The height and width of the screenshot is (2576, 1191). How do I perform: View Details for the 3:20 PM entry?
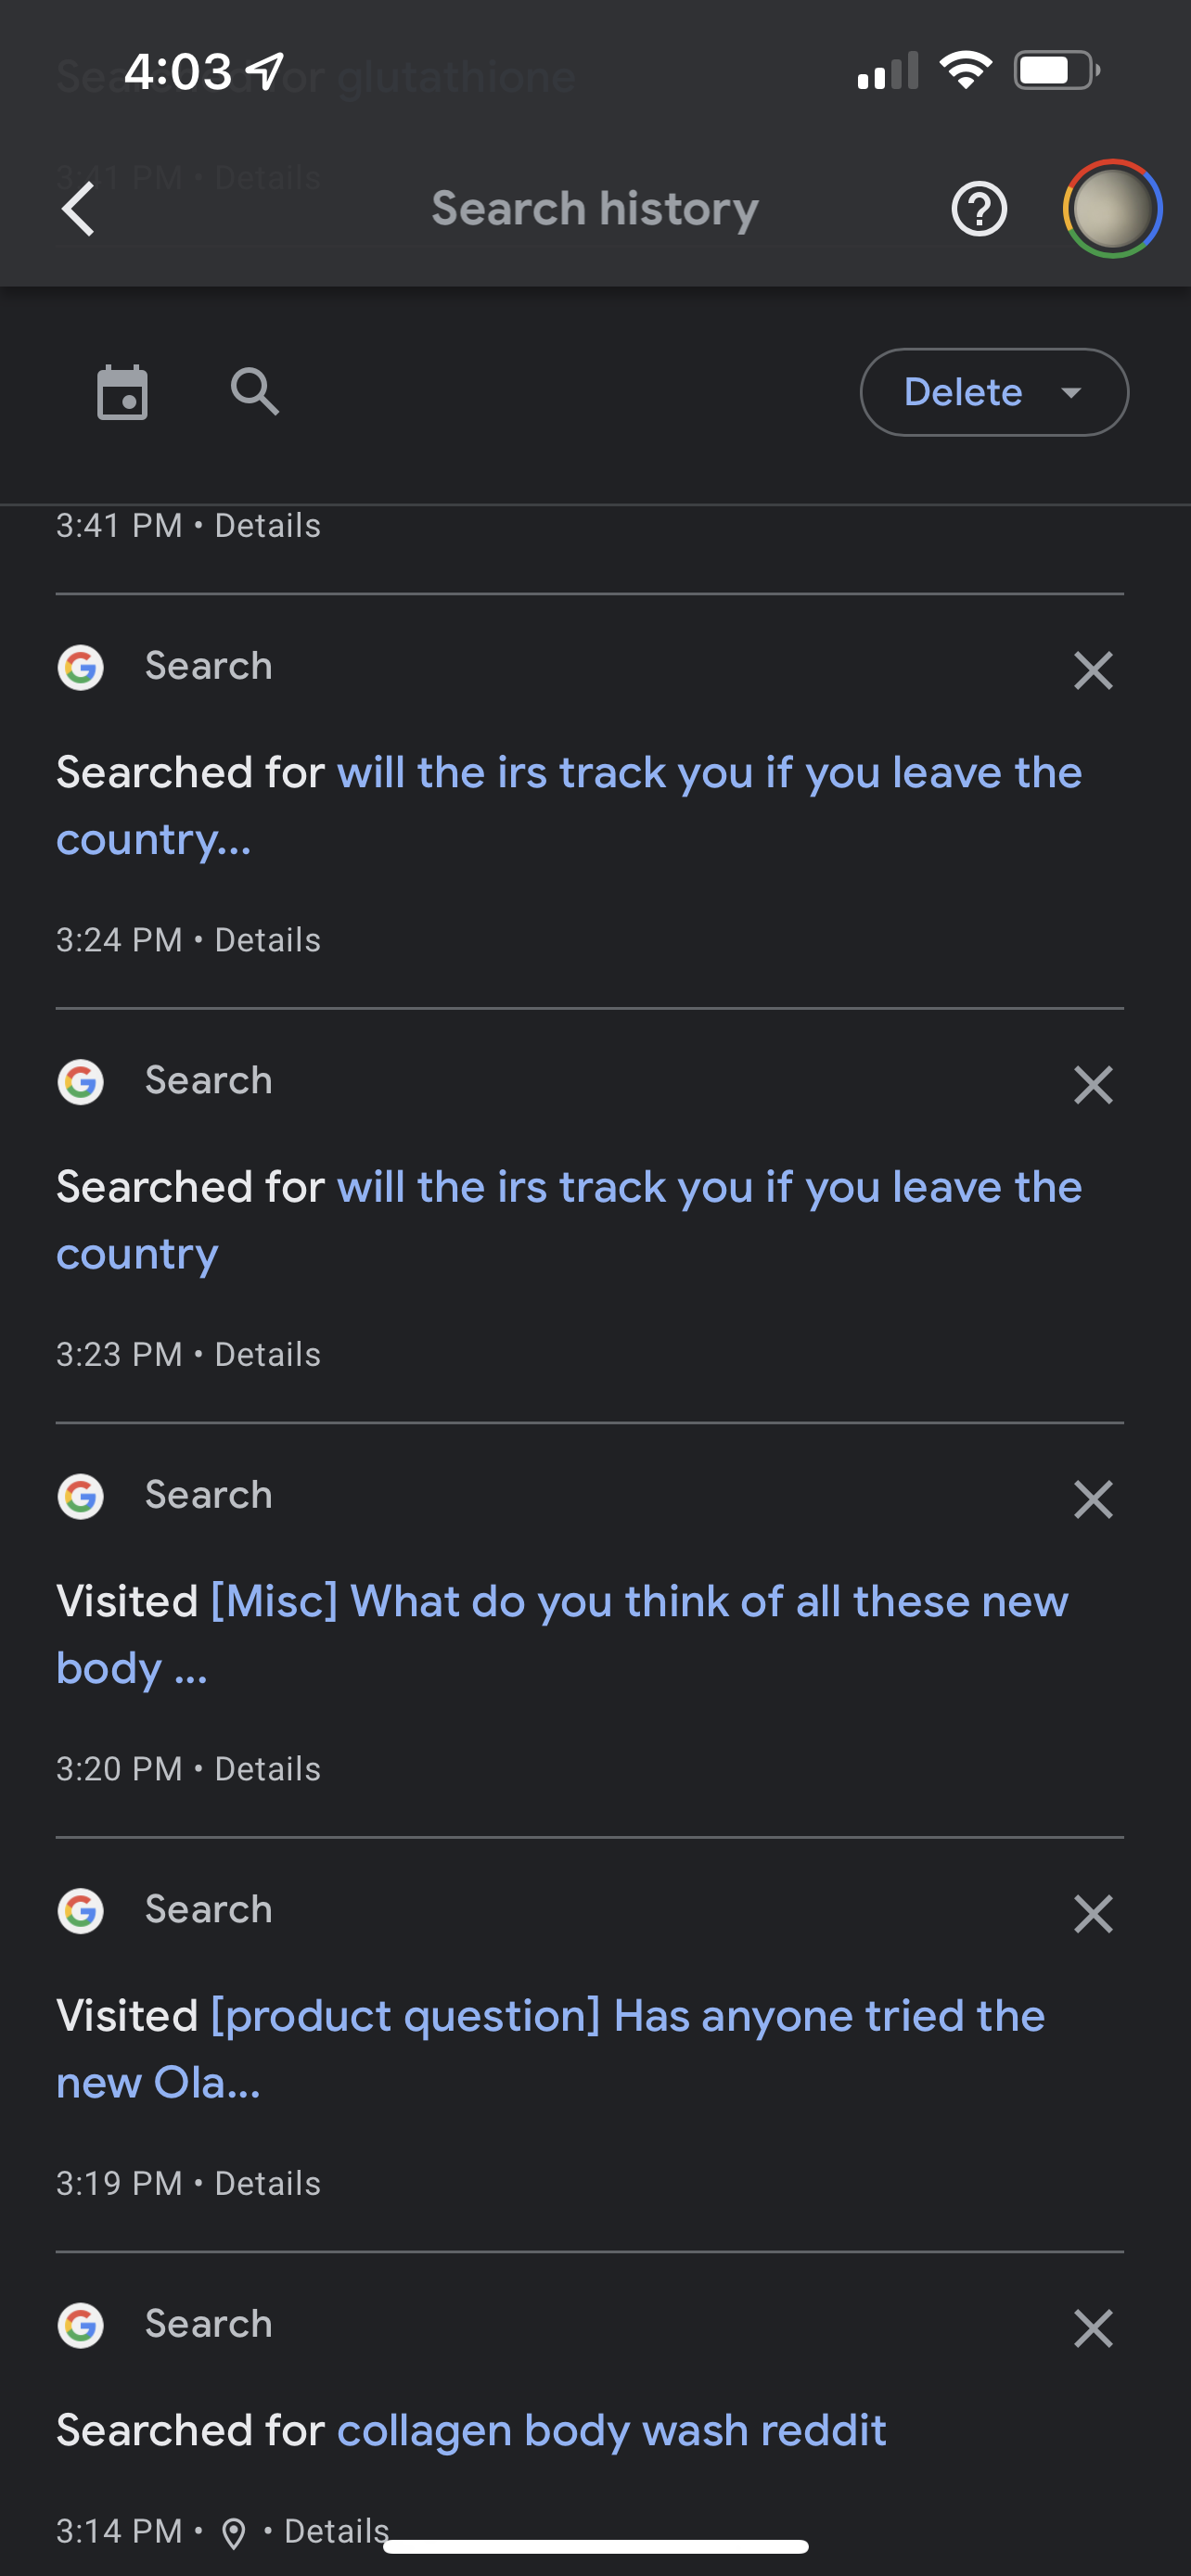pyautogui.click(x=267, y=1769)
